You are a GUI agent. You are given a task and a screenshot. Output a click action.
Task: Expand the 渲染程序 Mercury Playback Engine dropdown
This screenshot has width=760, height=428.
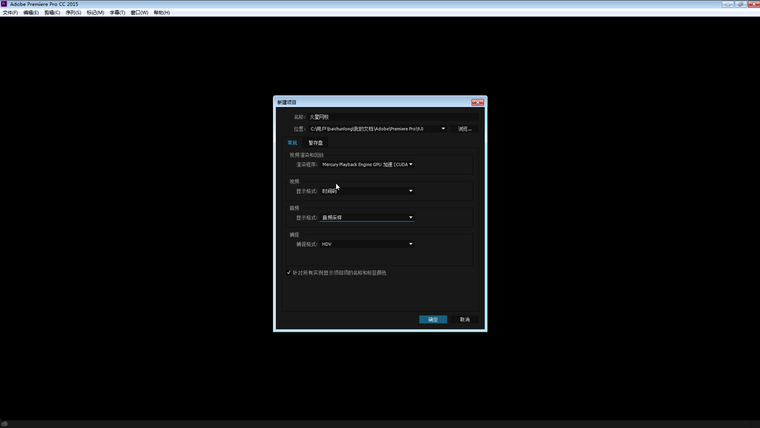click(x=366, y=164)
